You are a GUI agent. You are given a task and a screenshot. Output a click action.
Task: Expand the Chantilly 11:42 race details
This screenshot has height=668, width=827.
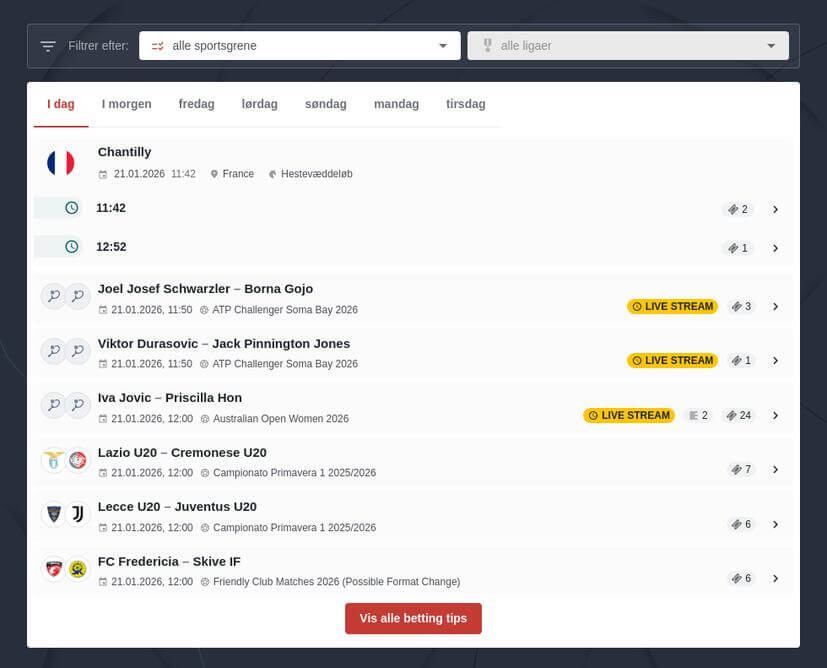coord(776,209)
